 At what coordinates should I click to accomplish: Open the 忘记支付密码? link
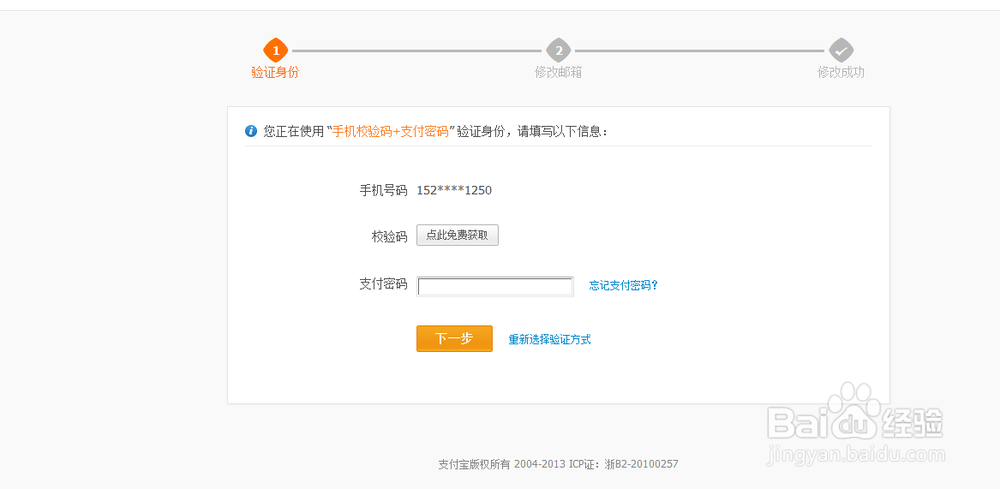[x=623, y=286]
